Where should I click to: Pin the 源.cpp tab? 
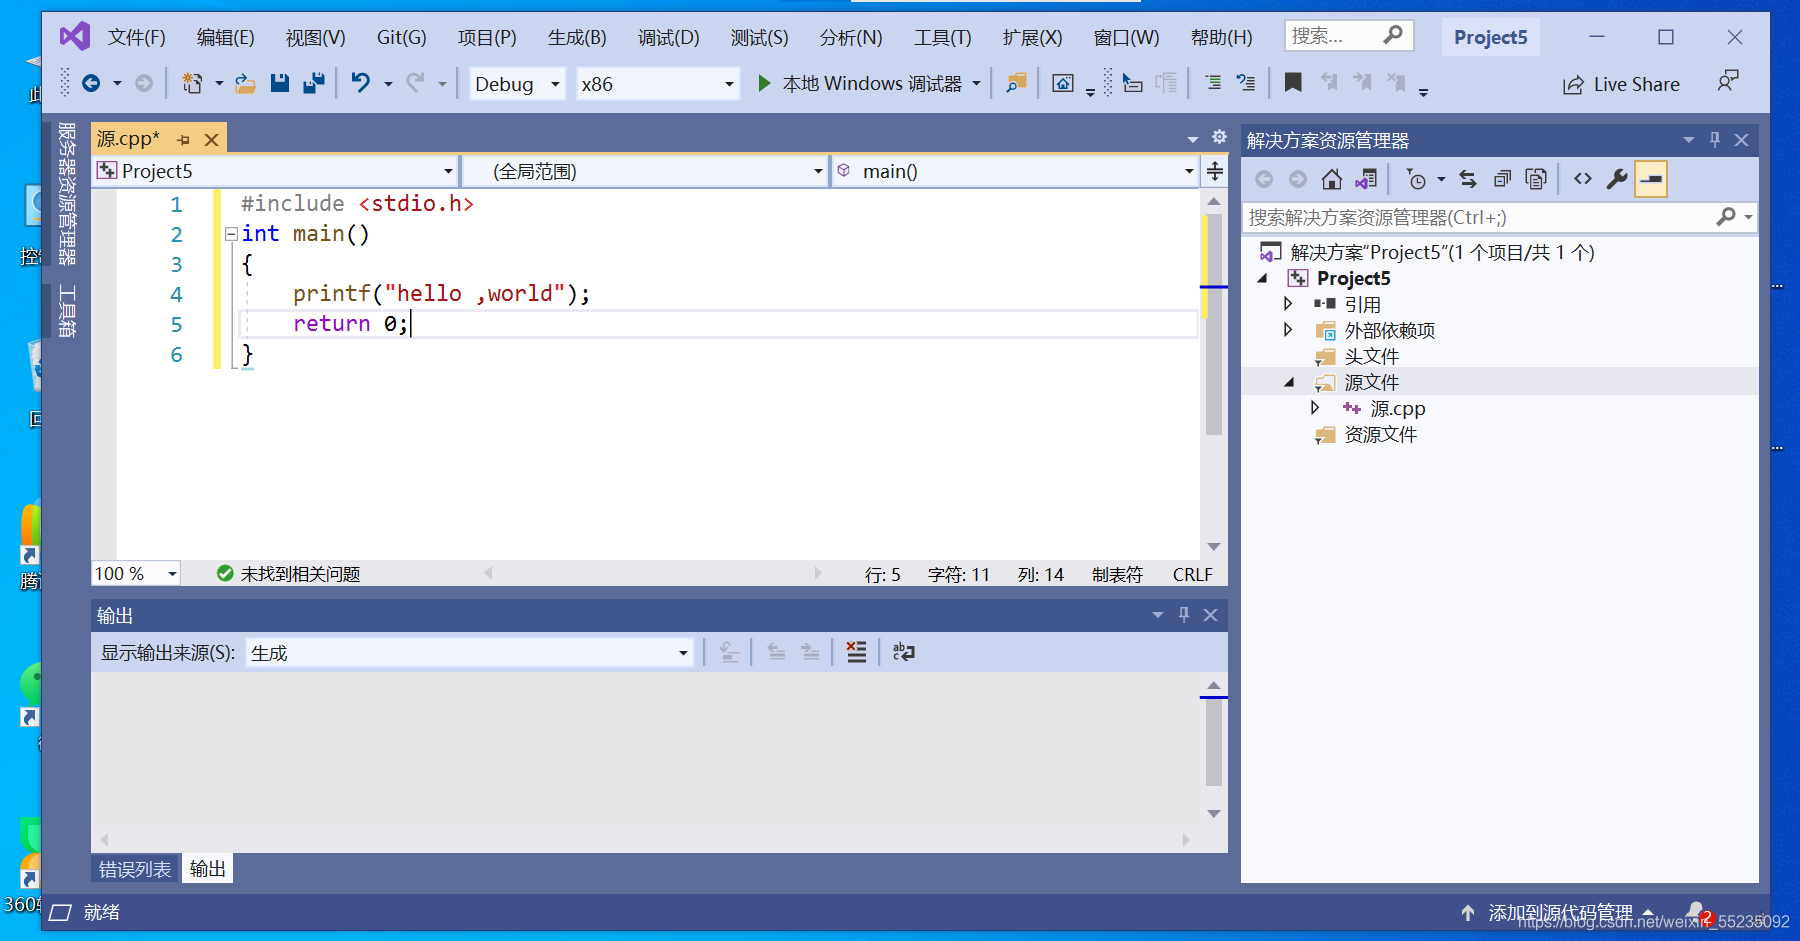pos(183,140)
